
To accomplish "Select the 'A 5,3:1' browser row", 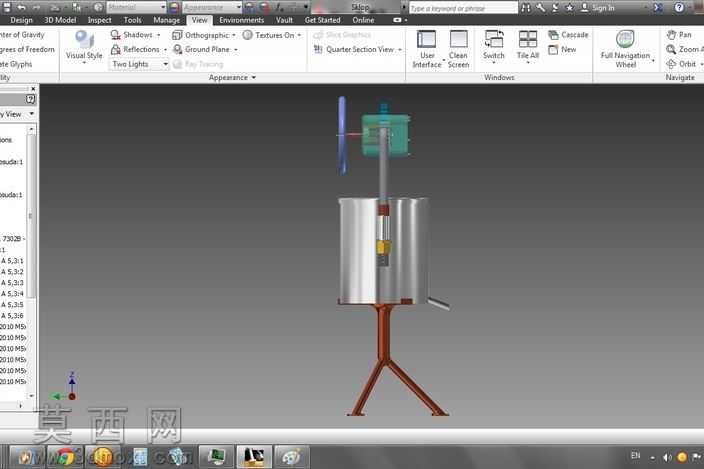I will [13, 261].
